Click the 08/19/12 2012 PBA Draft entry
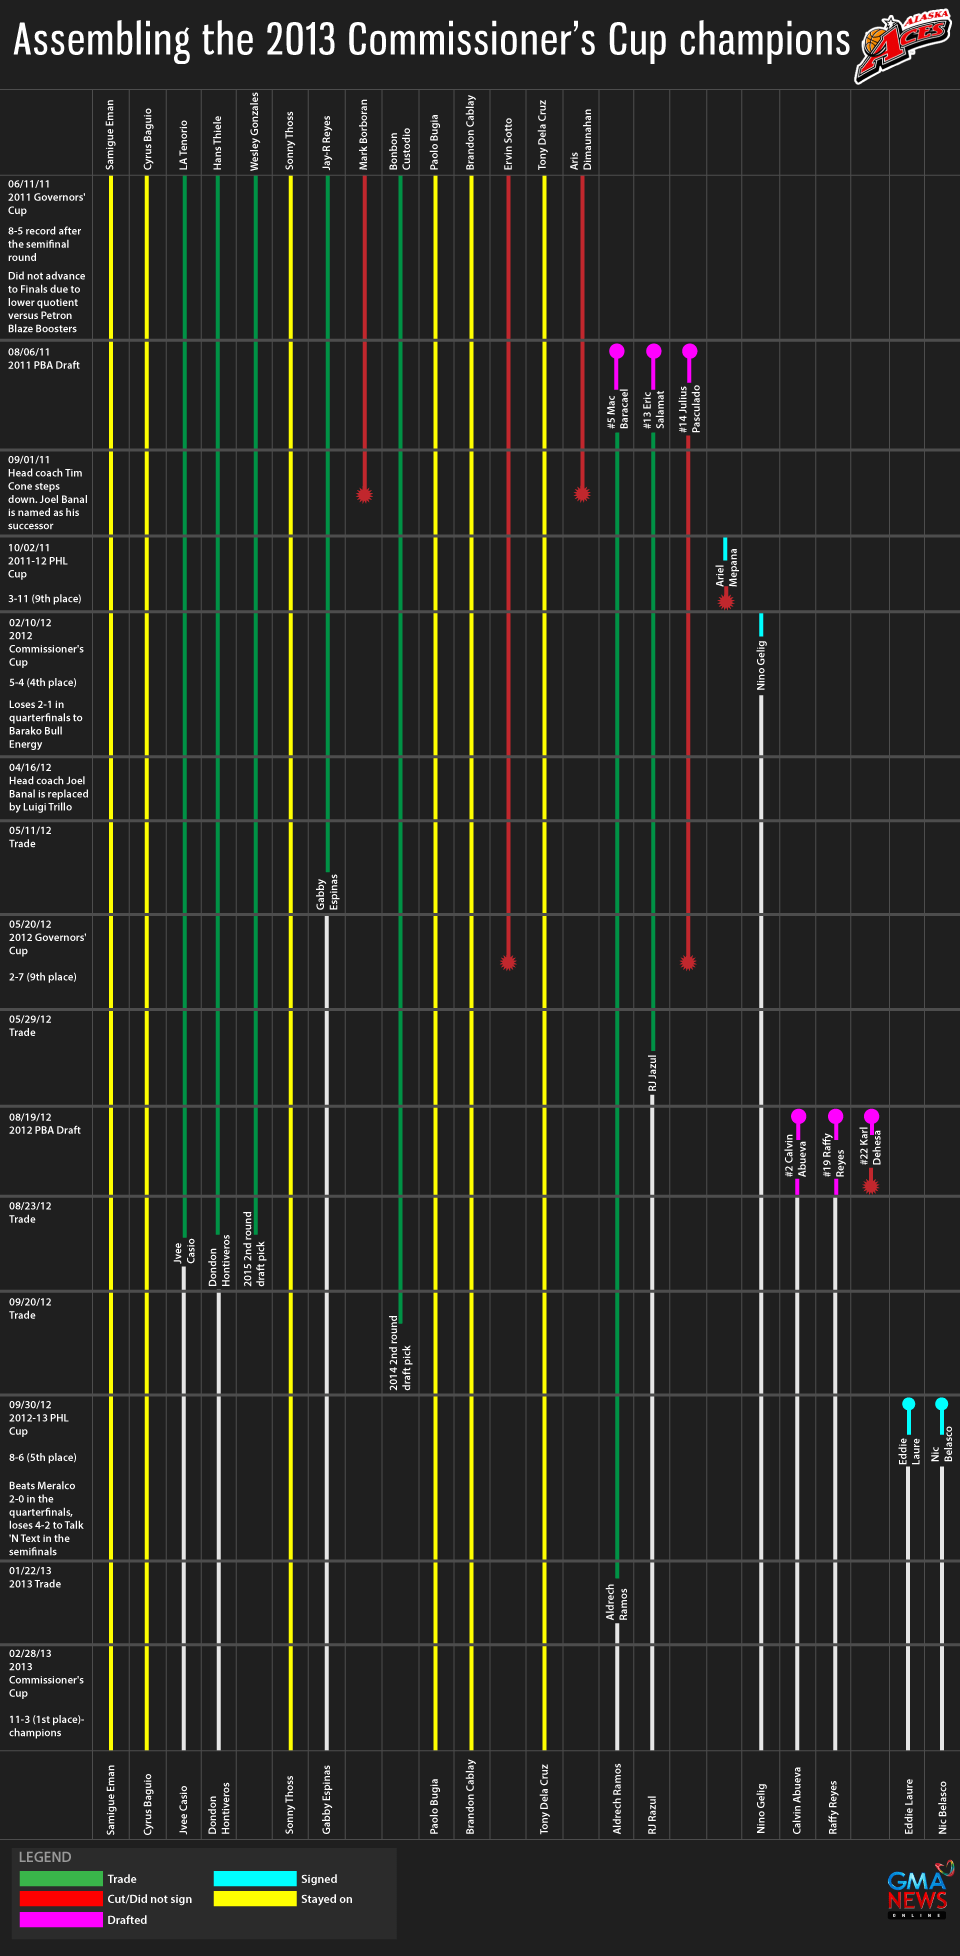Screen dimensions: 960x1956 [45, 1124]
